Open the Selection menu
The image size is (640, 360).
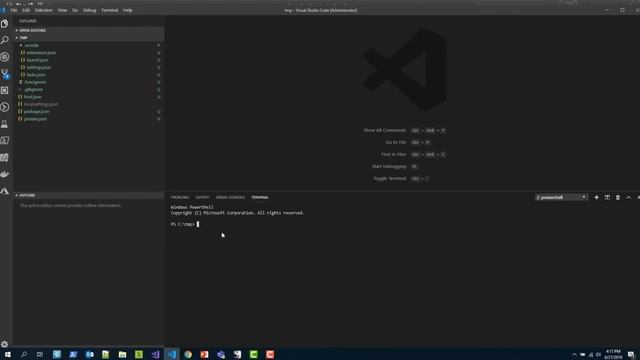(43, 10)
